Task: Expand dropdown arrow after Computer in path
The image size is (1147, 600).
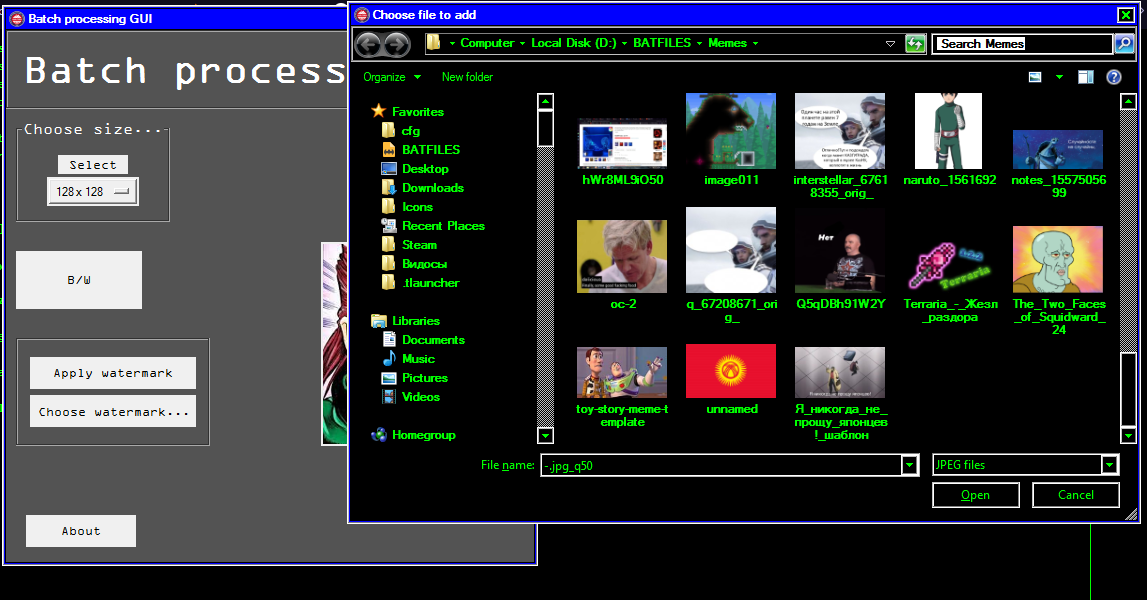Action: tap(522, 44)
